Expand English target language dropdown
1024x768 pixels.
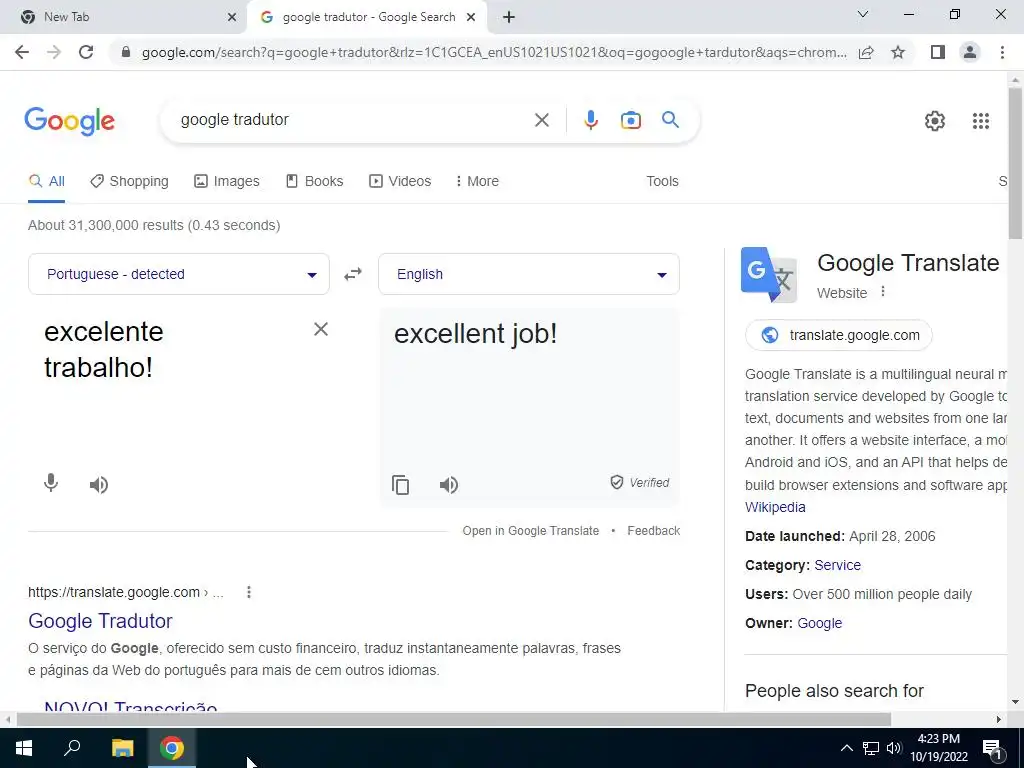coord(529,274)
